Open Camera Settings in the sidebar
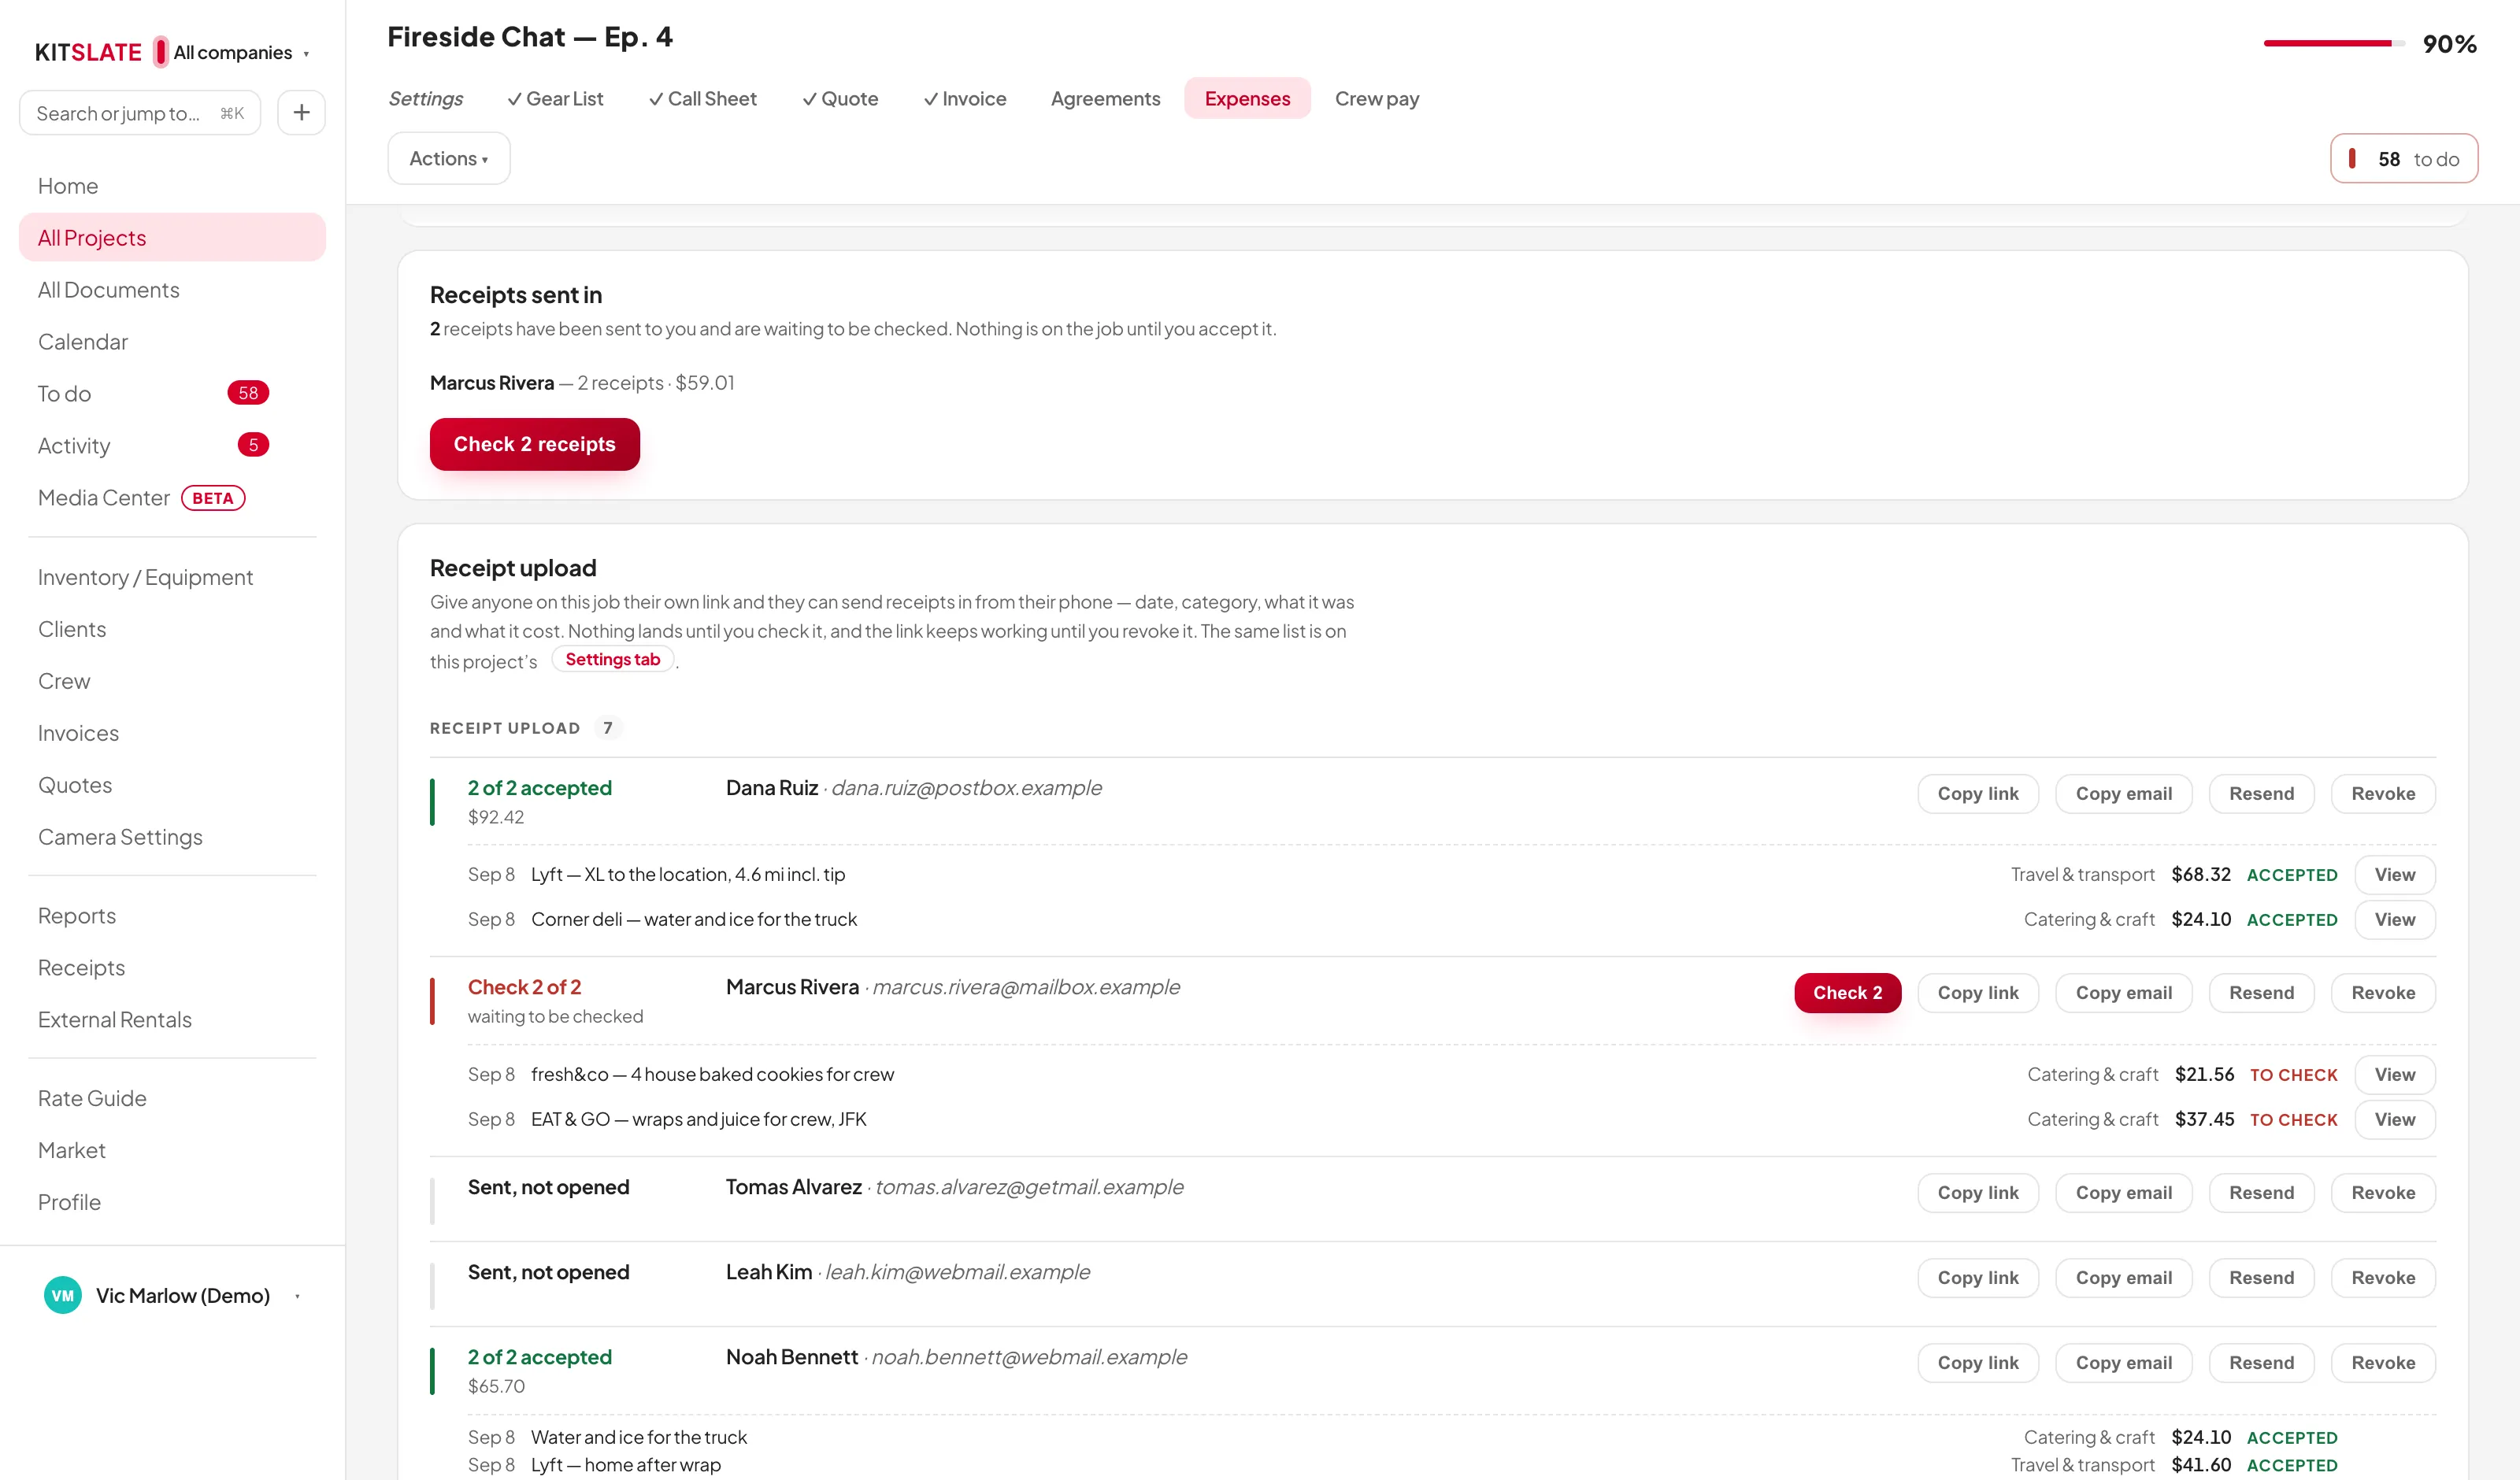The height and width of the screenshot is (1480, 2520). point(172,837)
